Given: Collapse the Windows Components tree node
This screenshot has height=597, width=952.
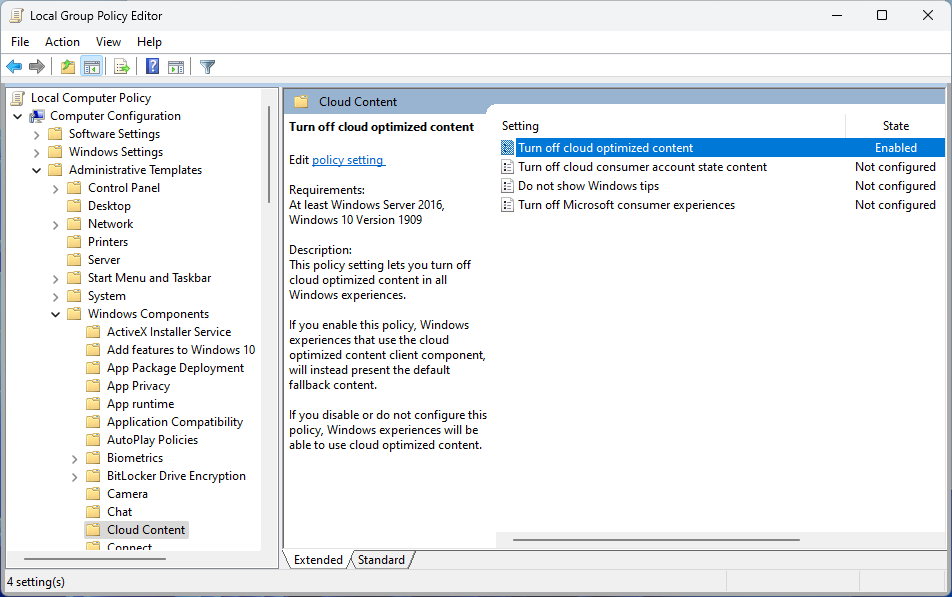Looking at the screenshot, I should pyautogui.click(x=57, y=313).
